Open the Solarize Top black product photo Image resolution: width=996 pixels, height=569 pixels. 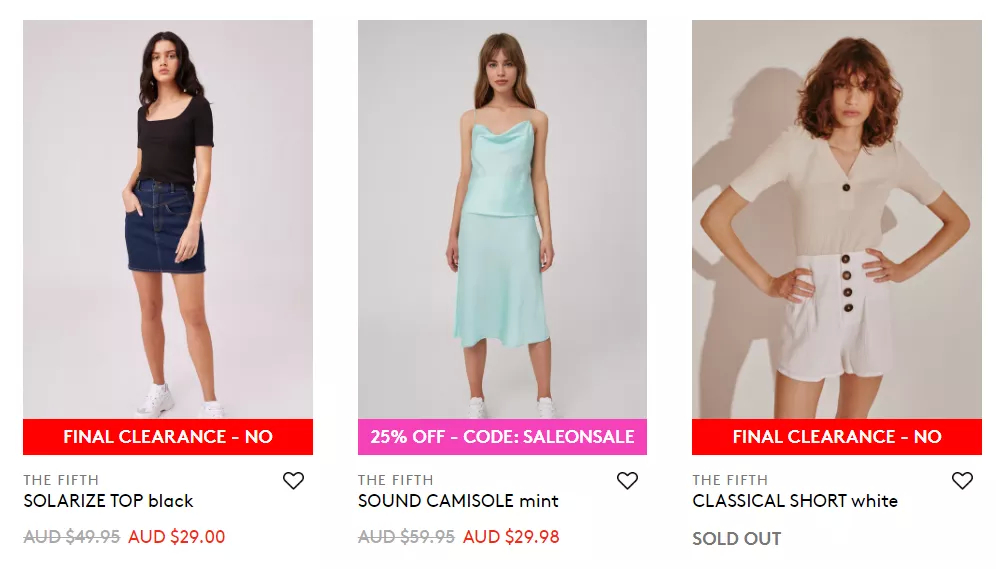tap(168, 219)
